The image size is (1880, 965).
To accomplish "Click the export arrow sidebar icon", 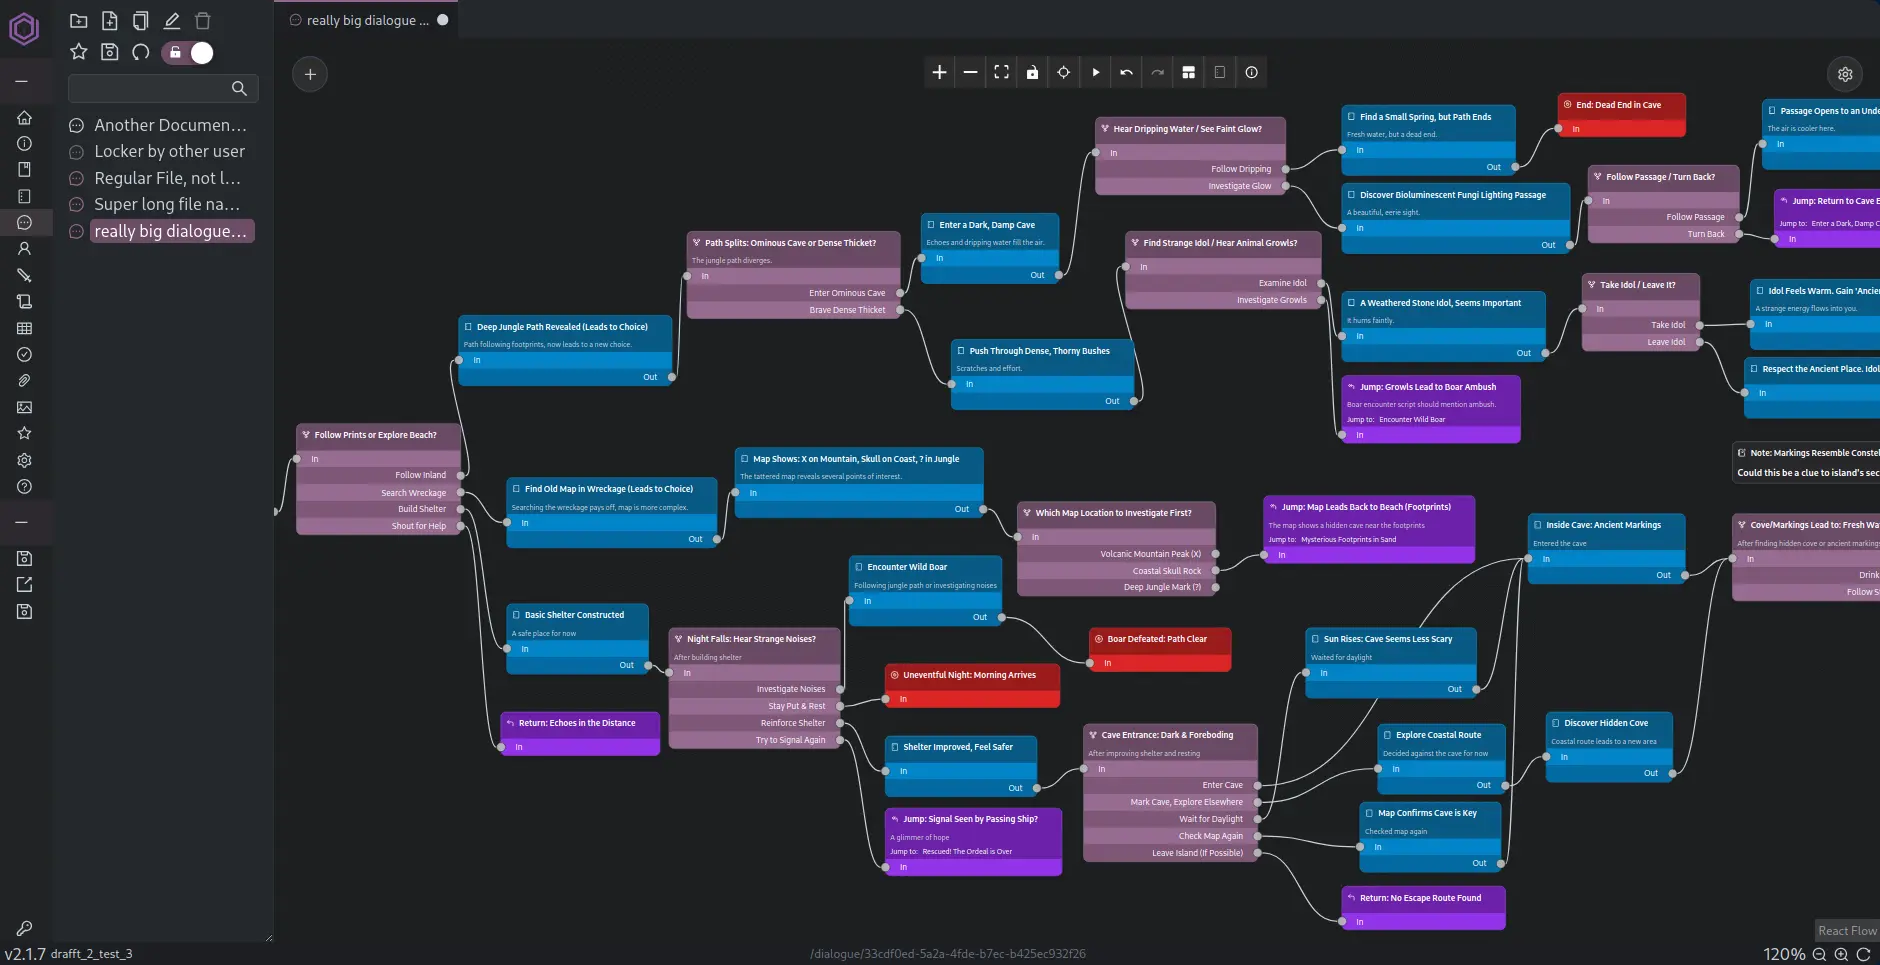I will (24, 584).
